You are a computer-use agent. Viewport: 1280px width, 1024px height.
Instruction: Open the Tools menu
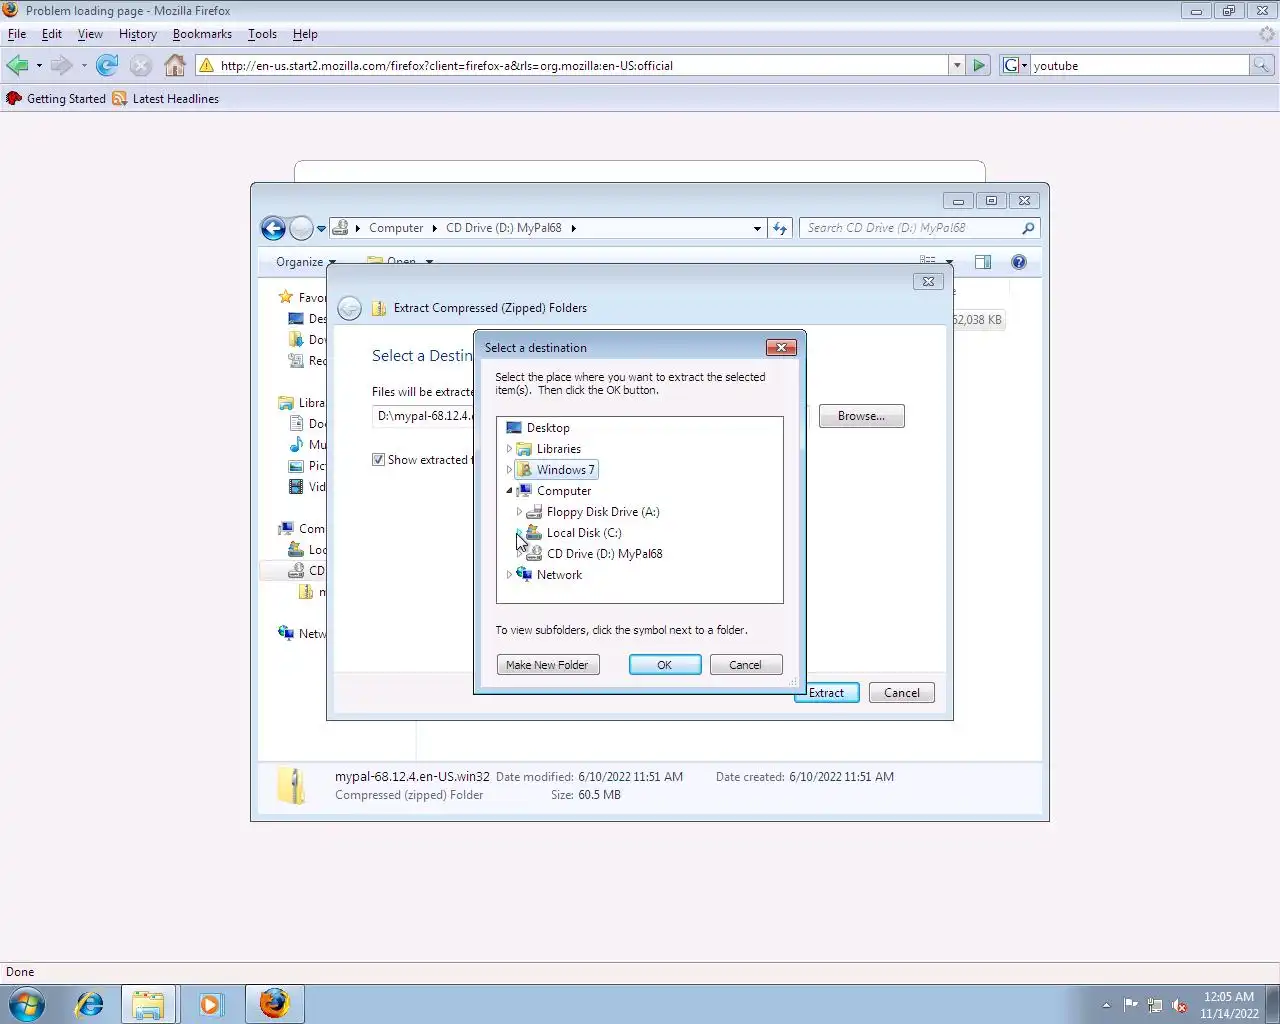[x=262, y=34]
